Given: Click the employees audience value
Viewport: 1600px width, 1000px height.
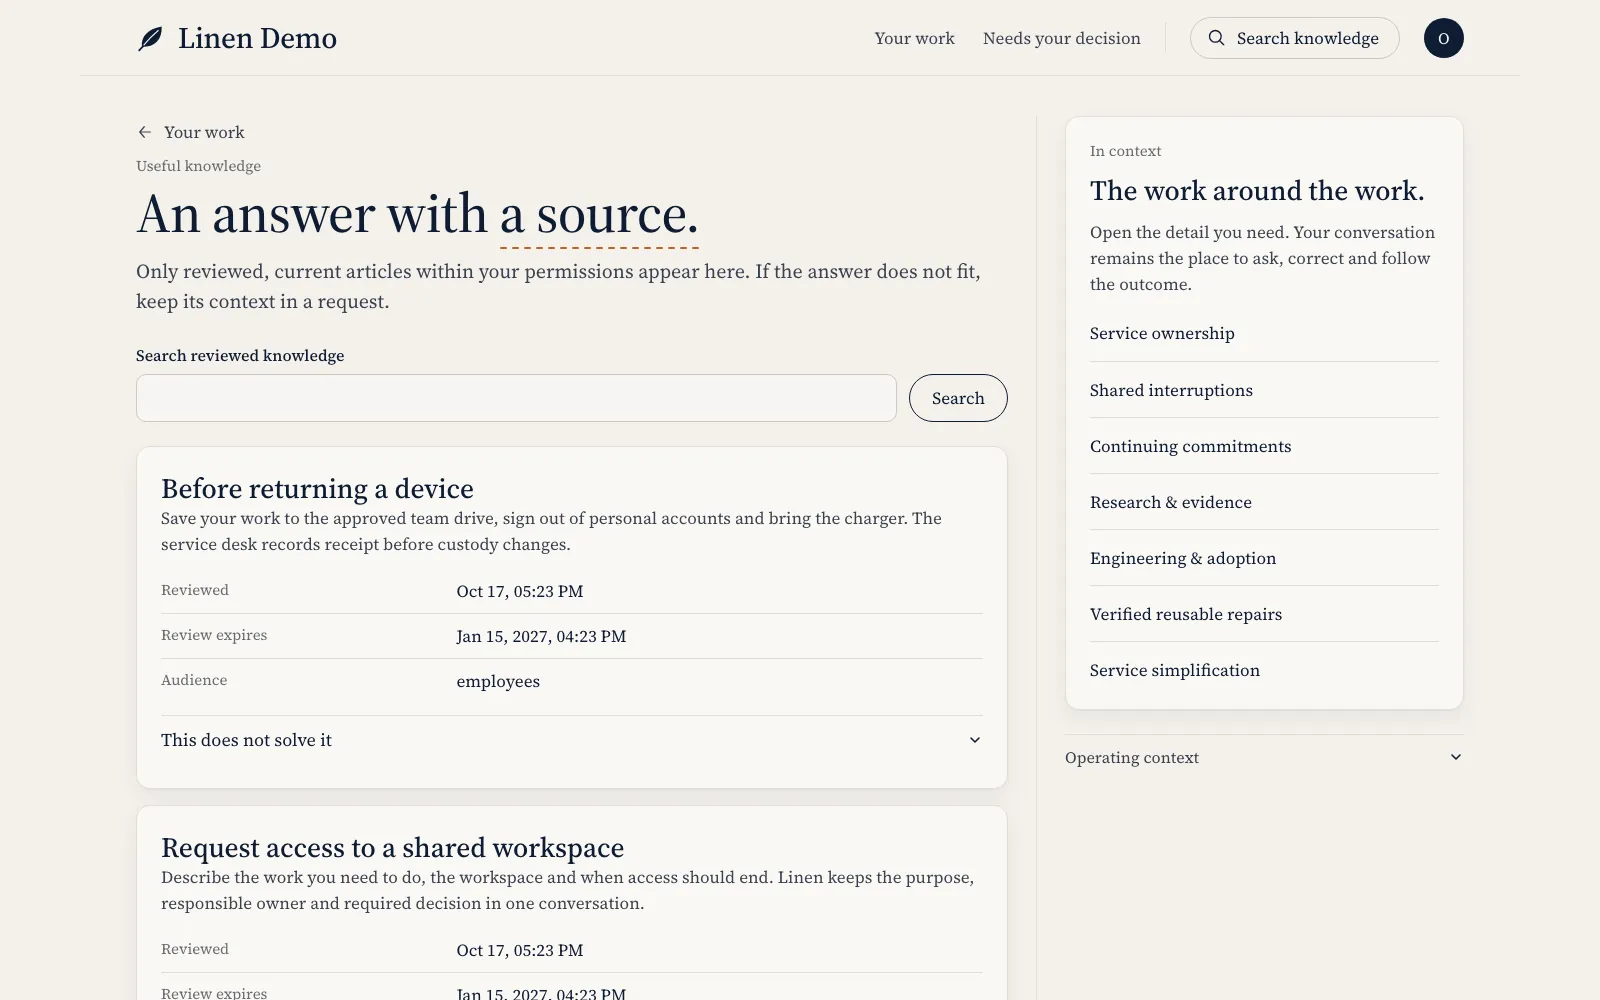Looking at the screenshot, I should [498, 682].
